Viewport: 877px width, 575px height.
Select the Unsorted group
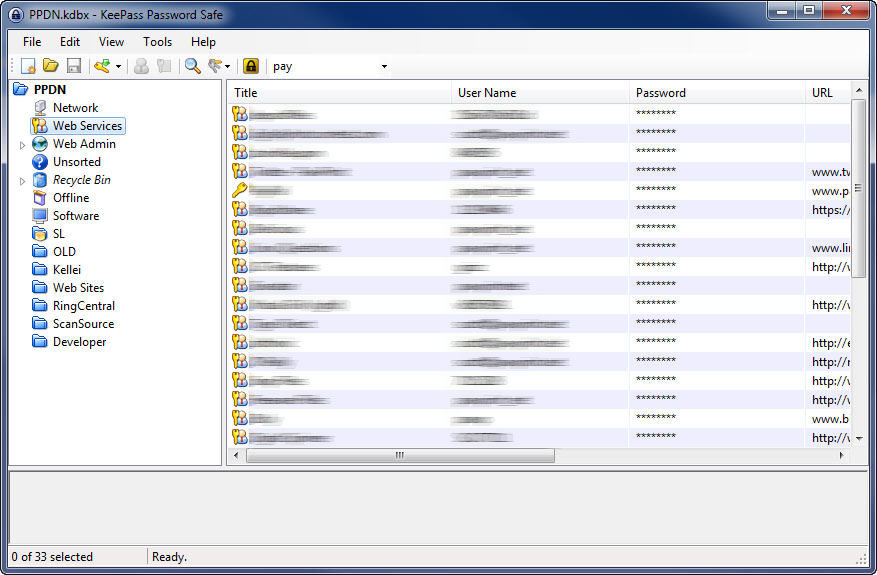(77, 162)
